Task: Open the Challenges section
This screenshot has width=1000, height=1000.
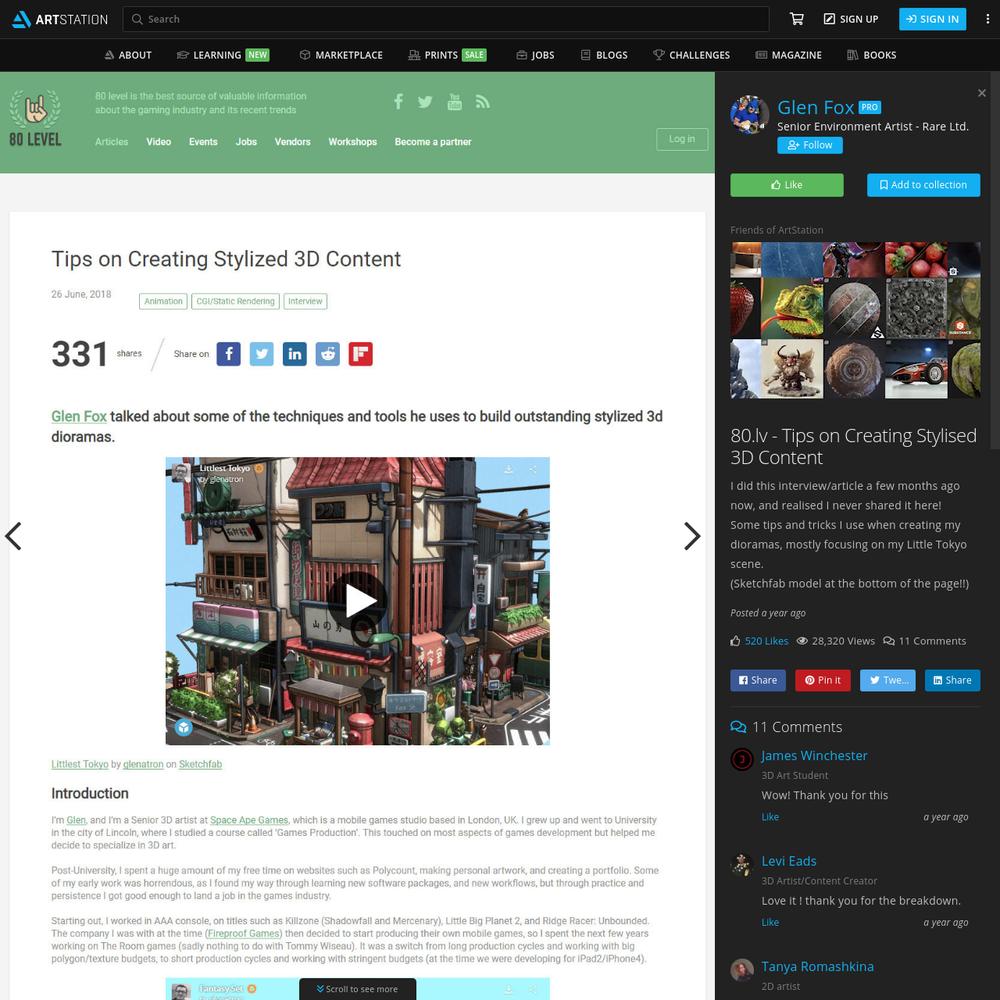Action: click(691, 55)
